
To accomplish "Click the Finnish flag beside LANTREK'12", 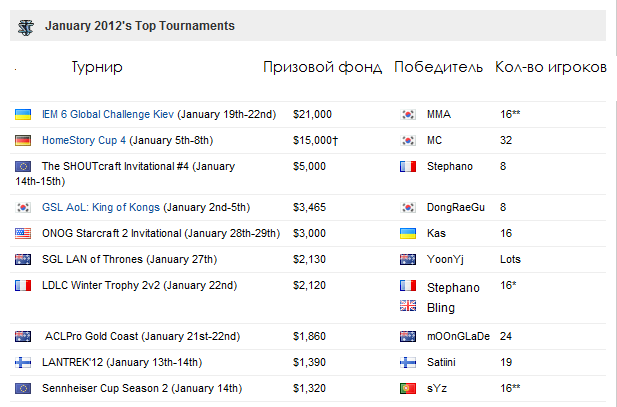I will (23, 363).
